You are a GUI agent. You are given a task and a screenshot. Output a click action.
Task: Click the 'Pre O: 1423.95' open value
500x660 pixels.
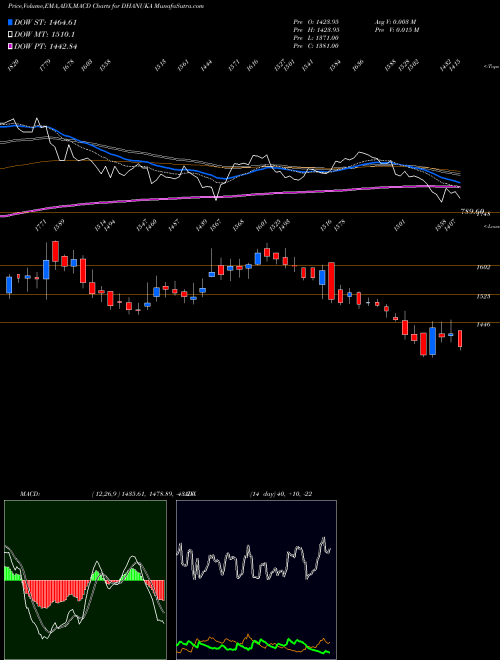[316, 21]
